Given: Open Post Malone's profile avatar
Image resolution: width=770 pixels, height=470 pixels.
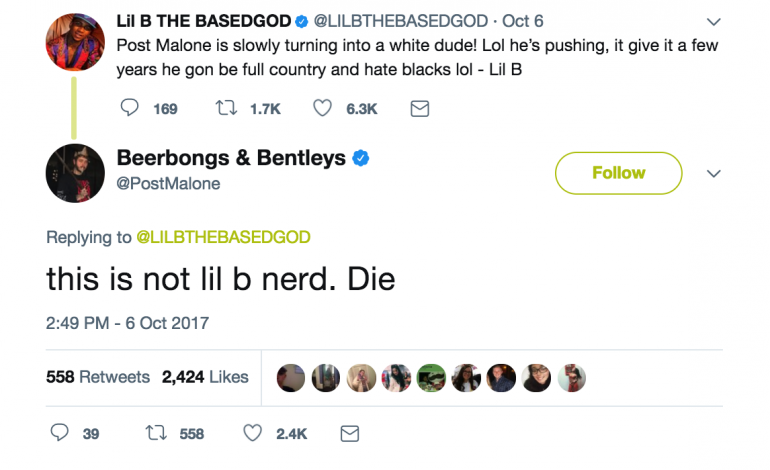Looking at the screenshot, I should 75,172.
